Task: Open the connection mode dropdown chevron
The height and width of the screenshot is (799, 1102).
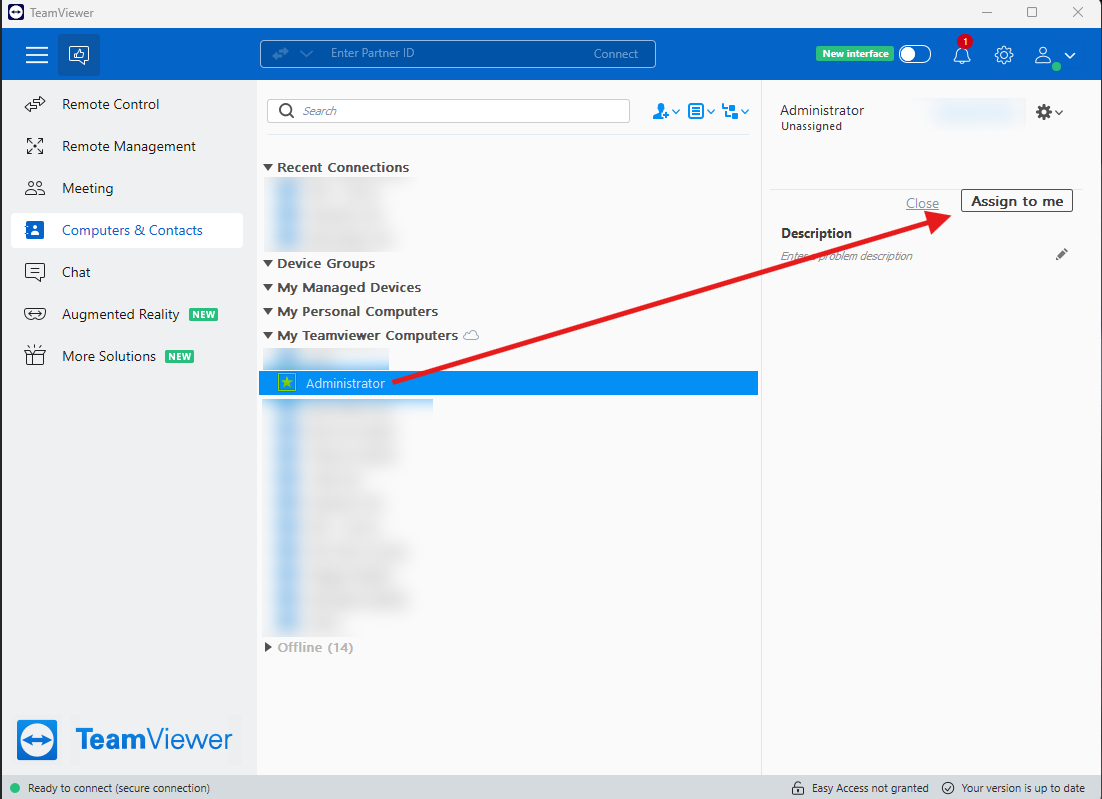Action: point(306,53)
